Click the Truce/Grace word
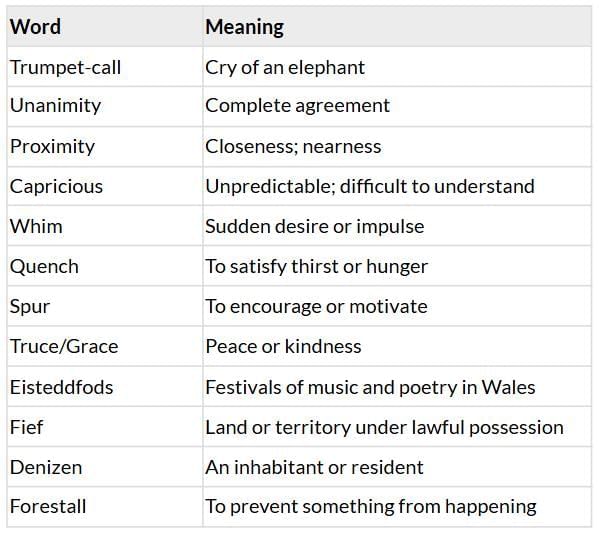The image size is (599, 536). (x=64, y=347)
